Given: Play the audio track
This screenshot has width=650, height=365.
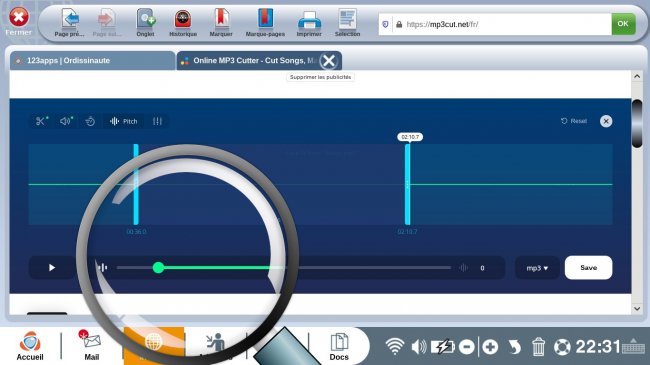Looking at the screenshot, I should 52,268.
